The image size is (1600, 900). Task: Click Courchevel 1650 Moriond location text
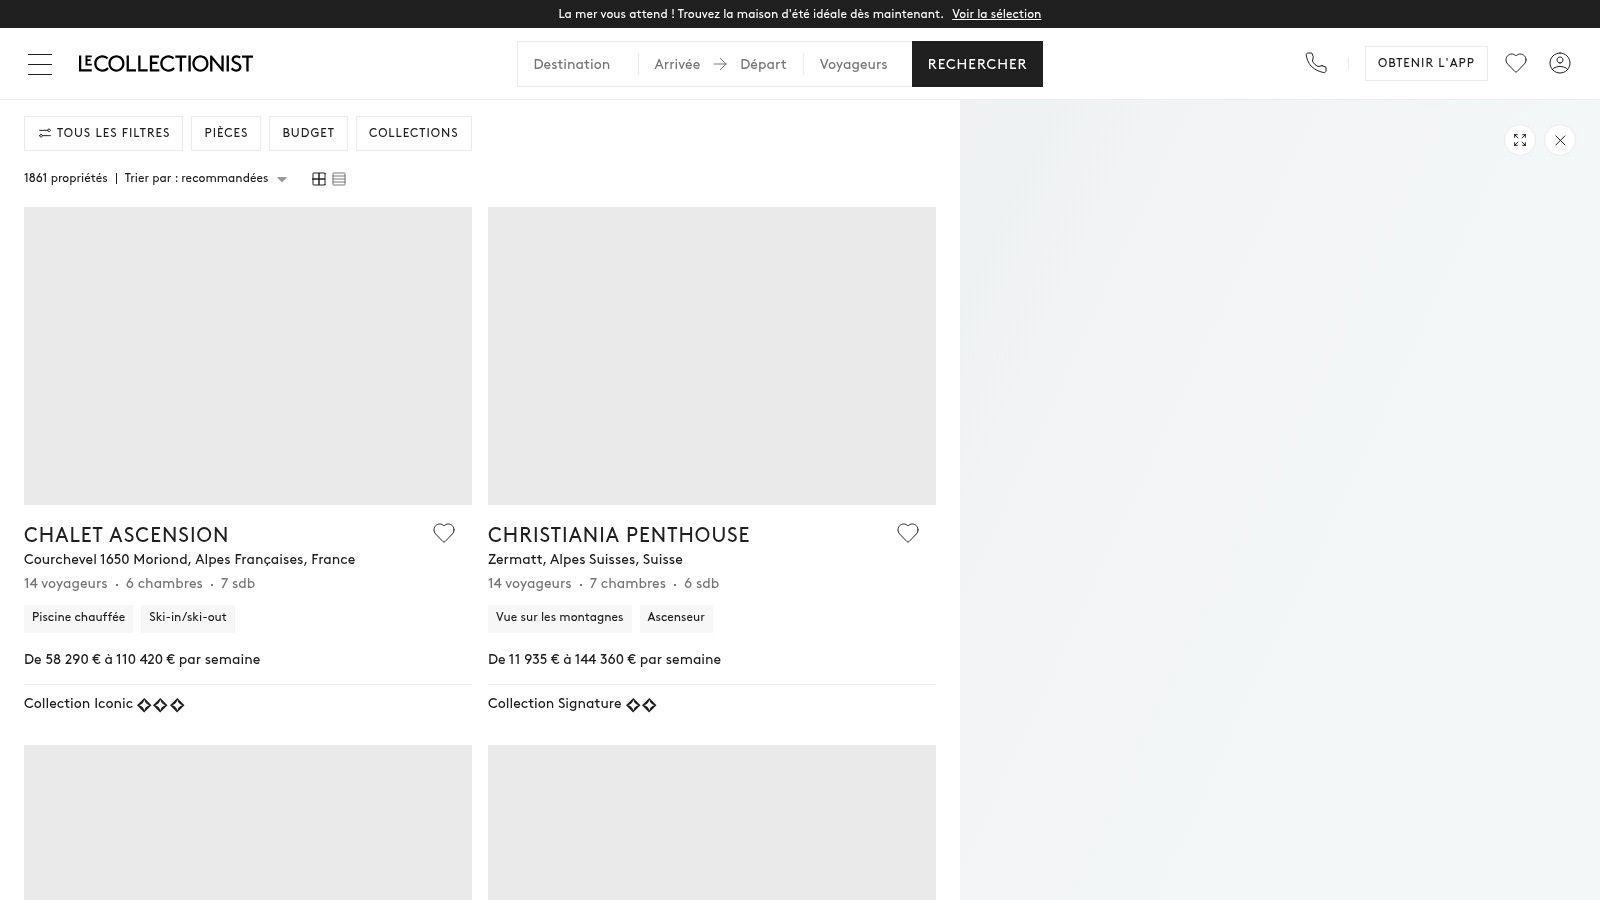click(190, 560)
